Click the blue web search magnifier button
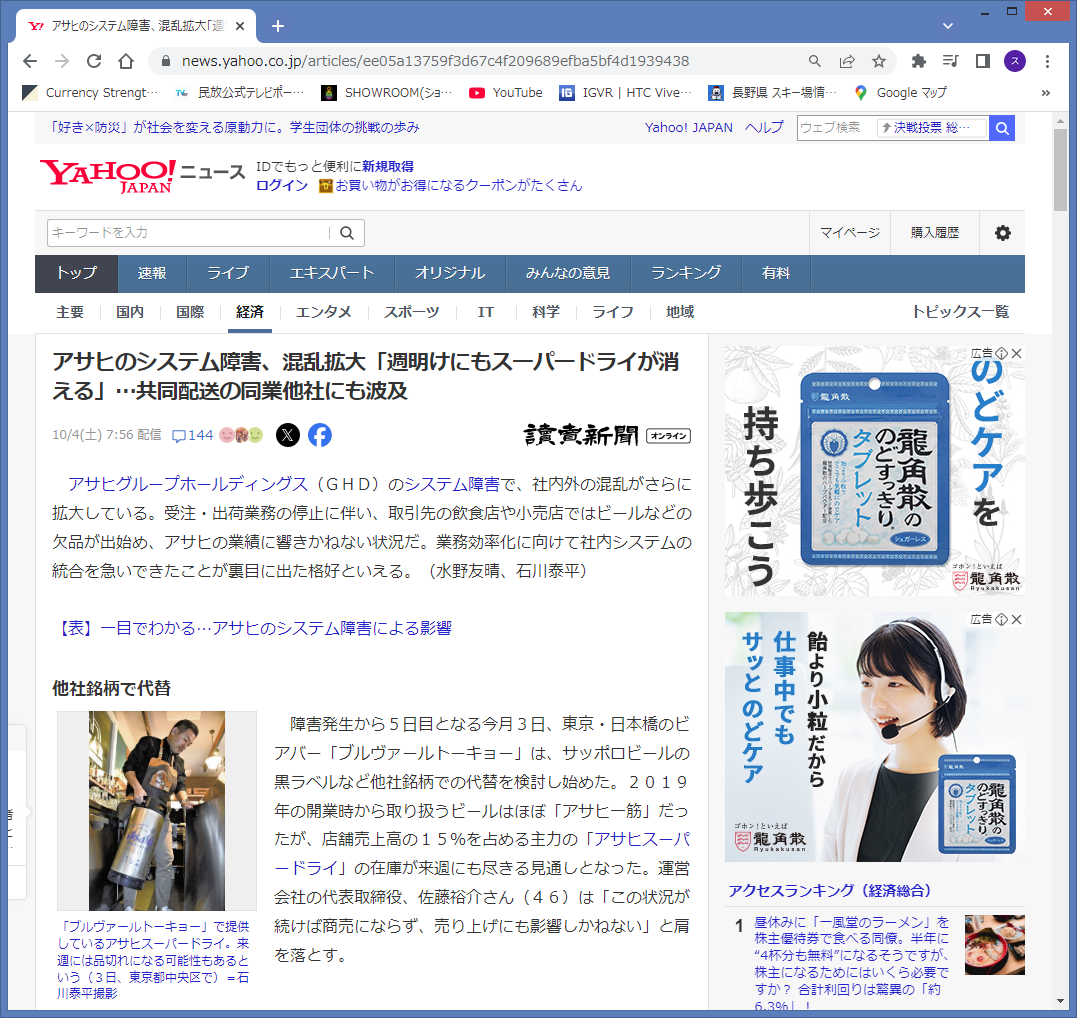 pos(1002,128)
